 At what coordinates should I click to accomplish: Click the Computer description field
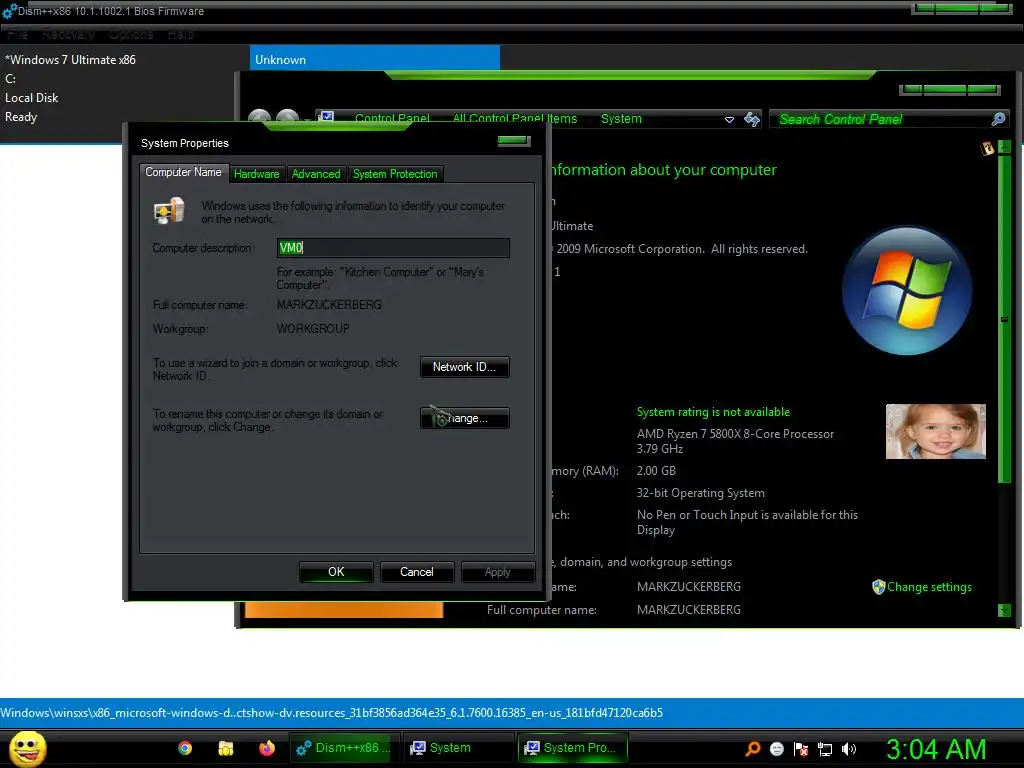(393, 248)
